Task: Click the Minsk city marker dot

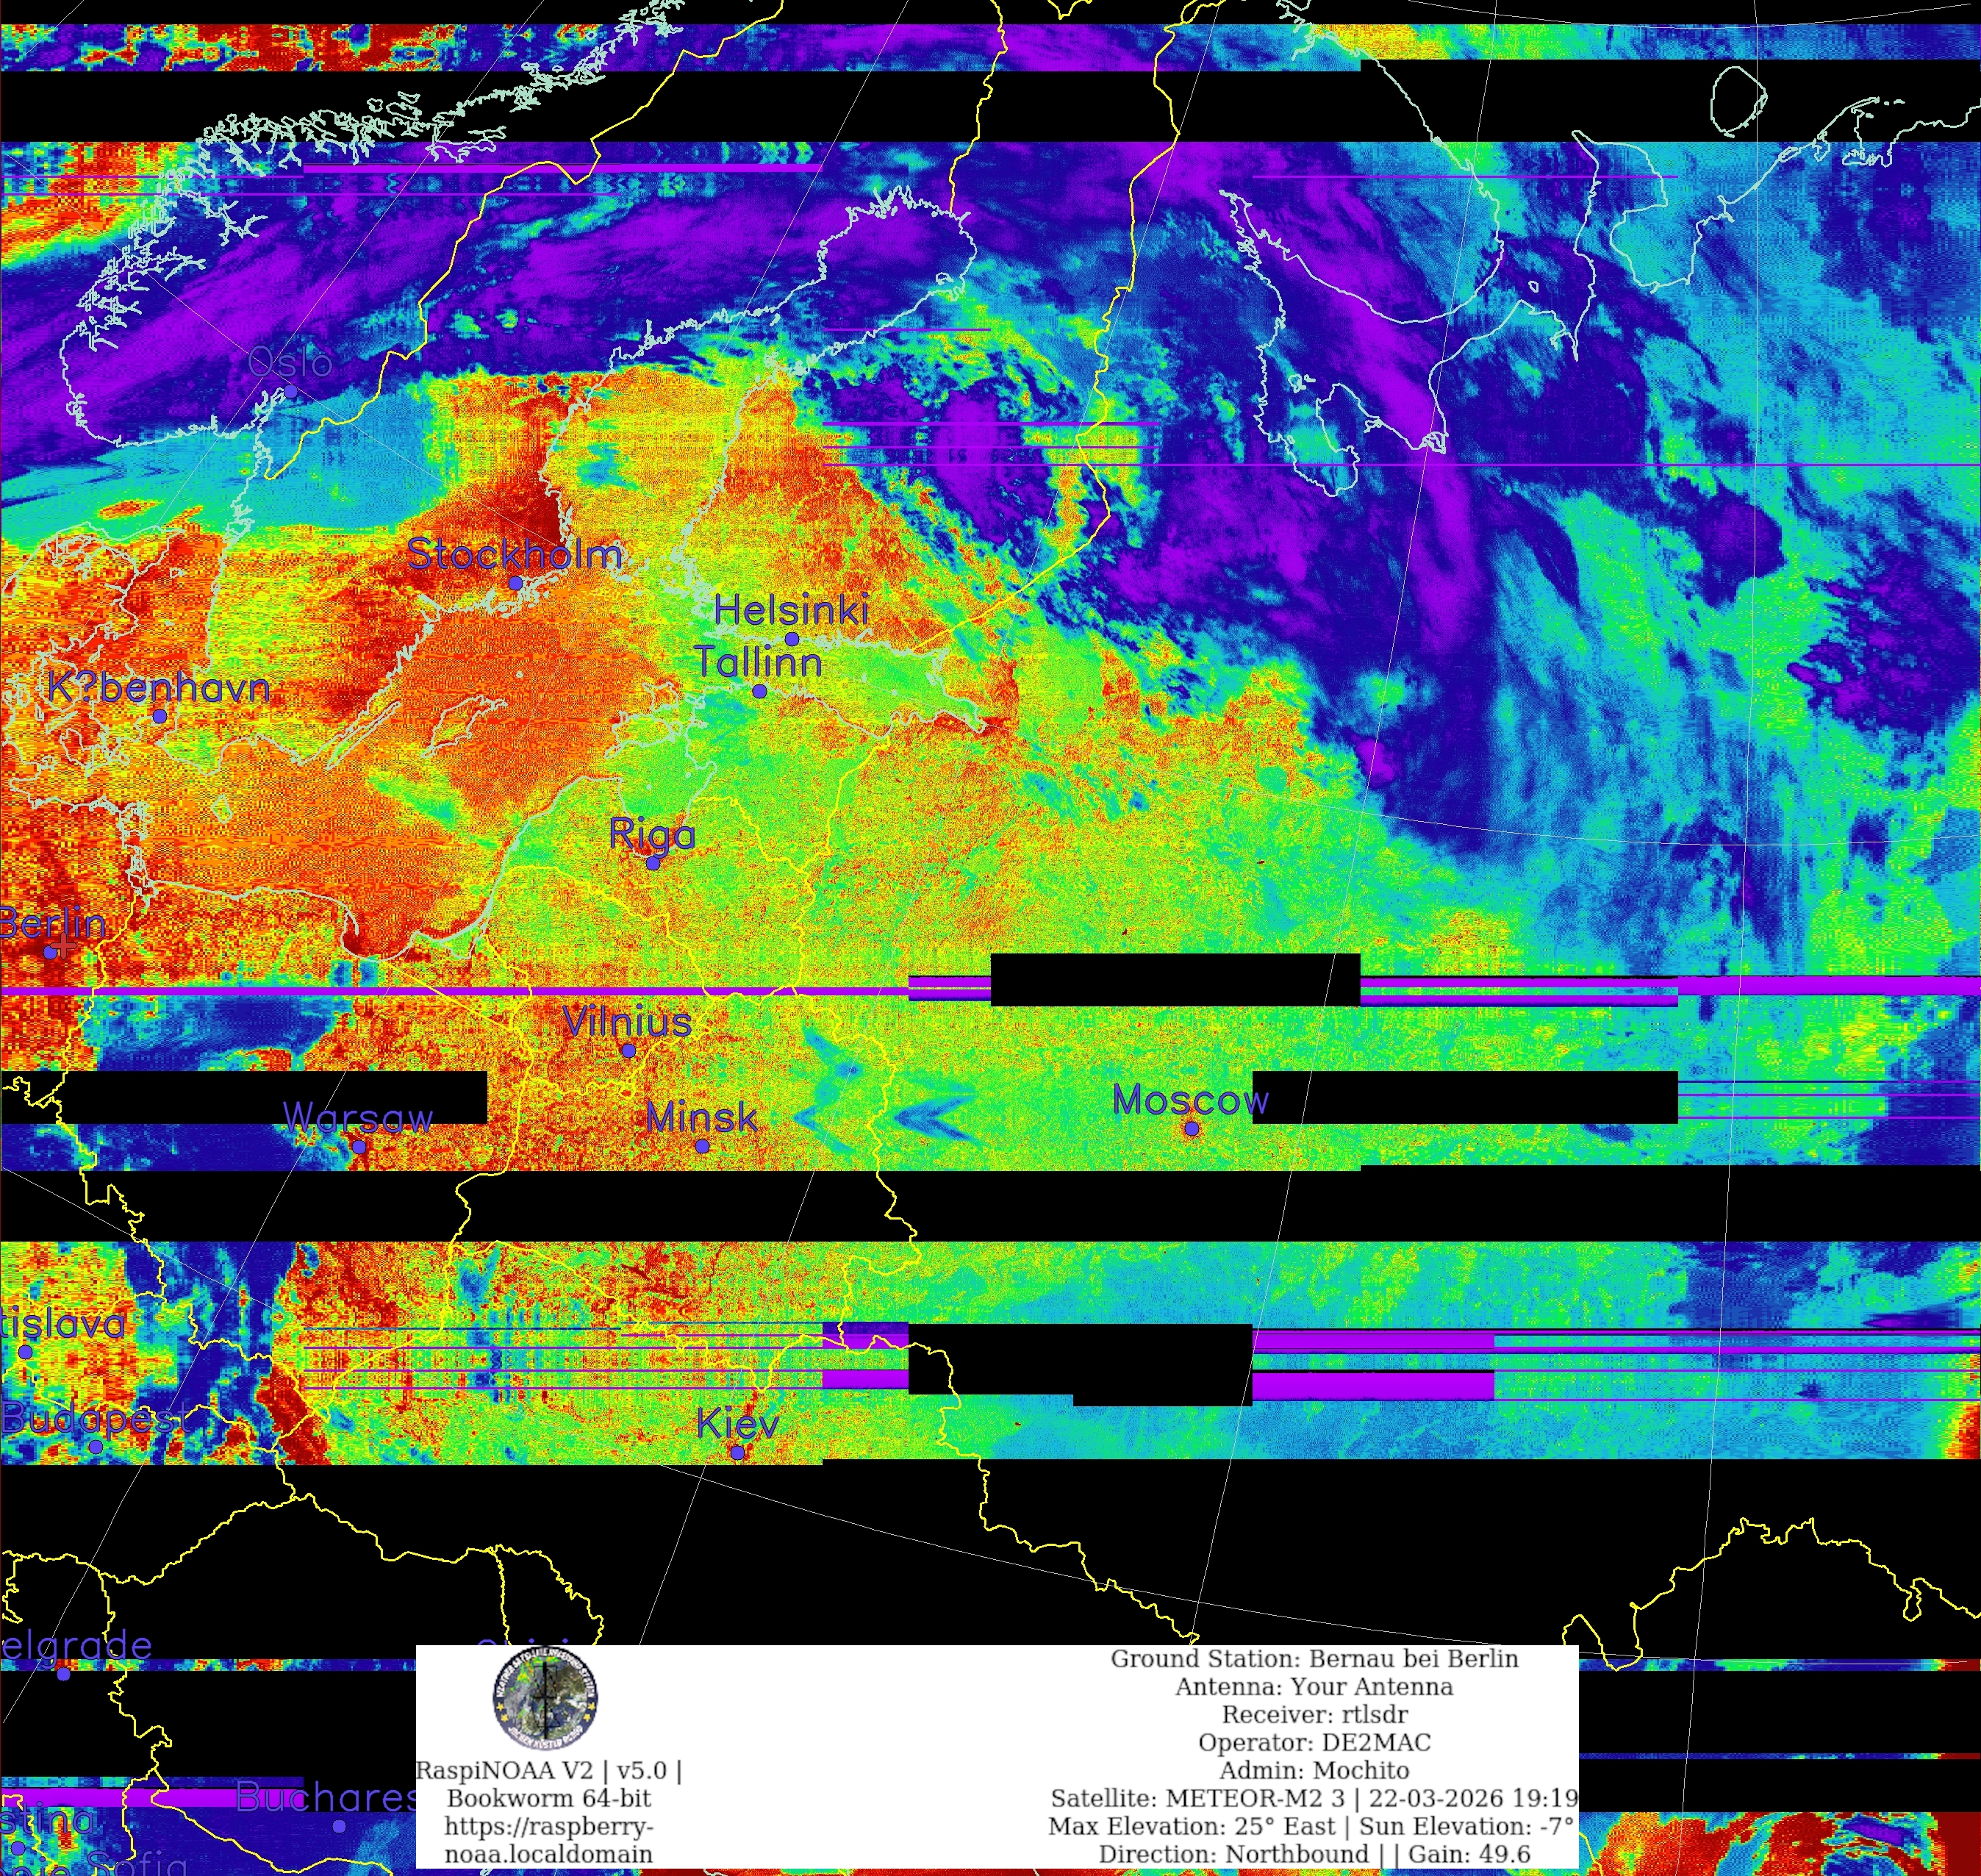Action: 702,1147
